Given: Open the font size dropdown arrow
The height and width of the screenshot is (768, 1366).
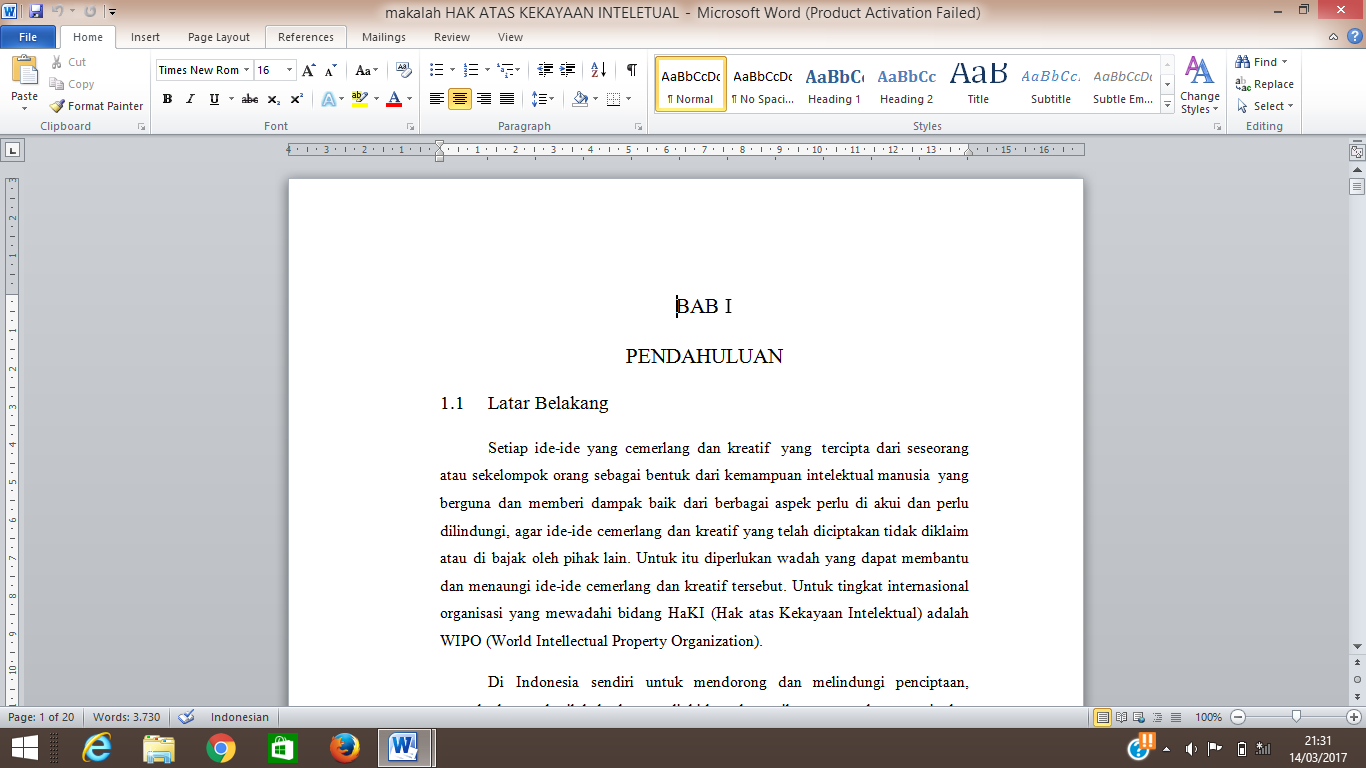Looking at the screenshot, I should pos(289,70).
